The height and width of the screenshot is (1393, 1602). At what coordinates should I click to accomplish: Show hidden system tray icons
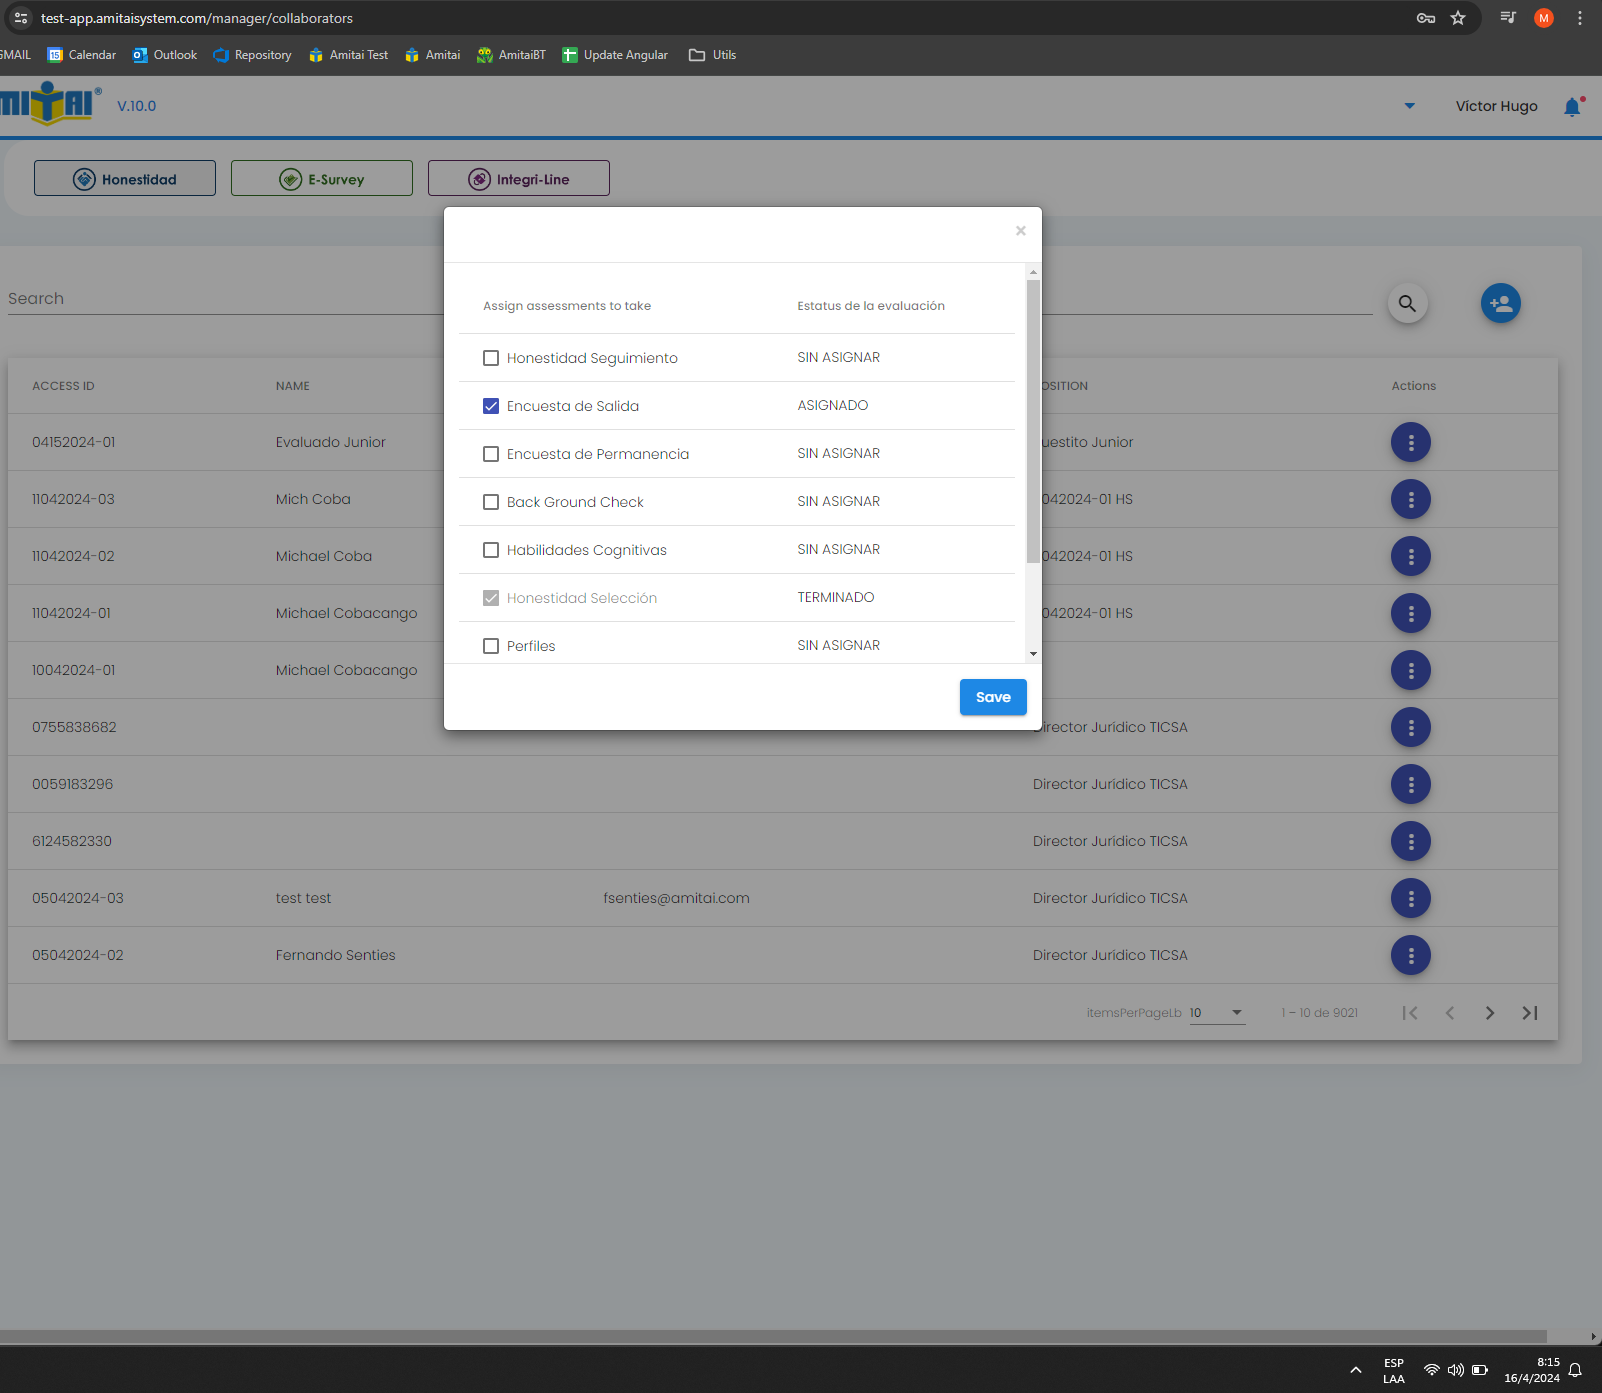point(1355,1370)
